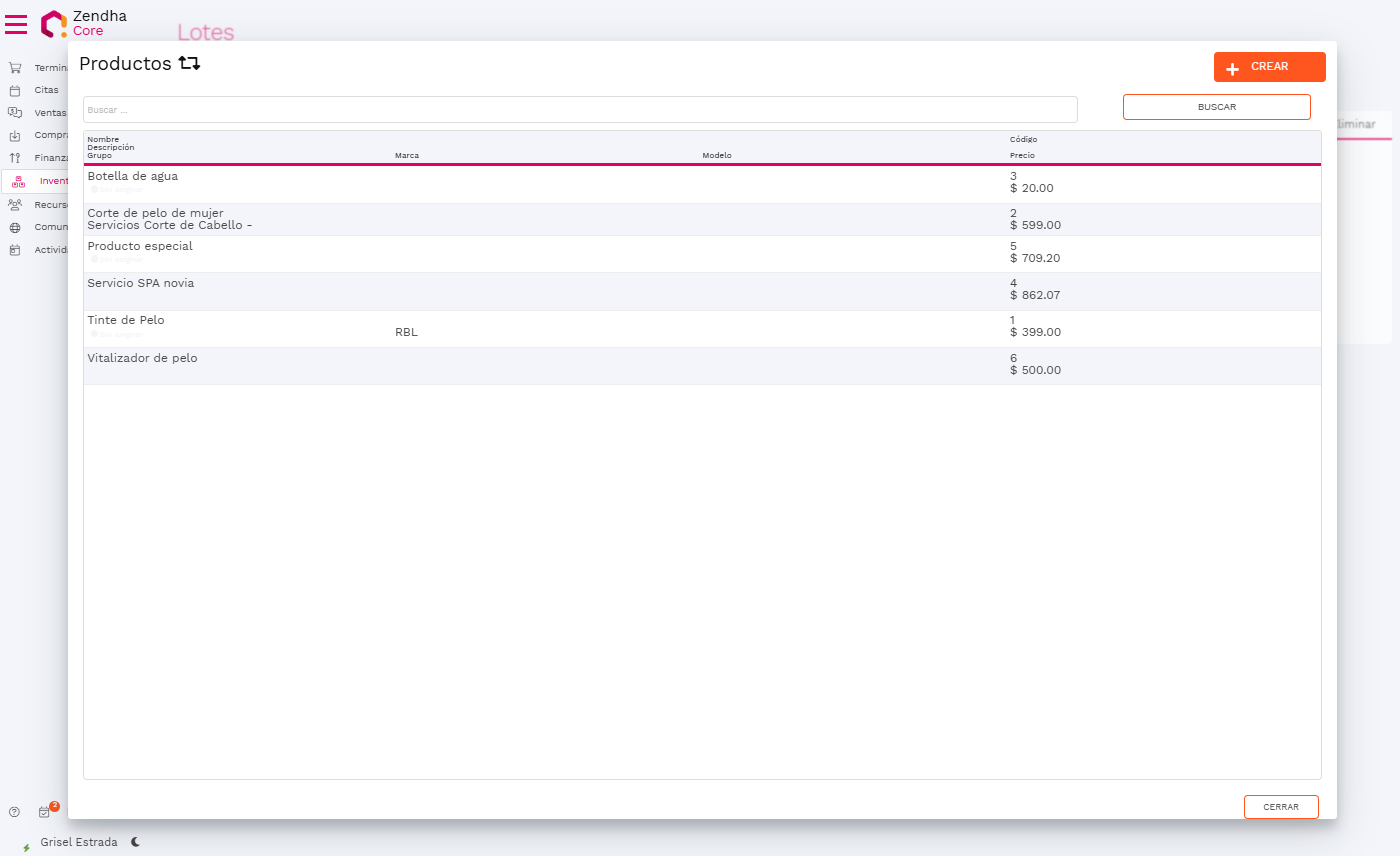This screenshot has height=856, width=1400.
Task: Open the Finanzas sidebar icon
Action: tap(15, 158)
